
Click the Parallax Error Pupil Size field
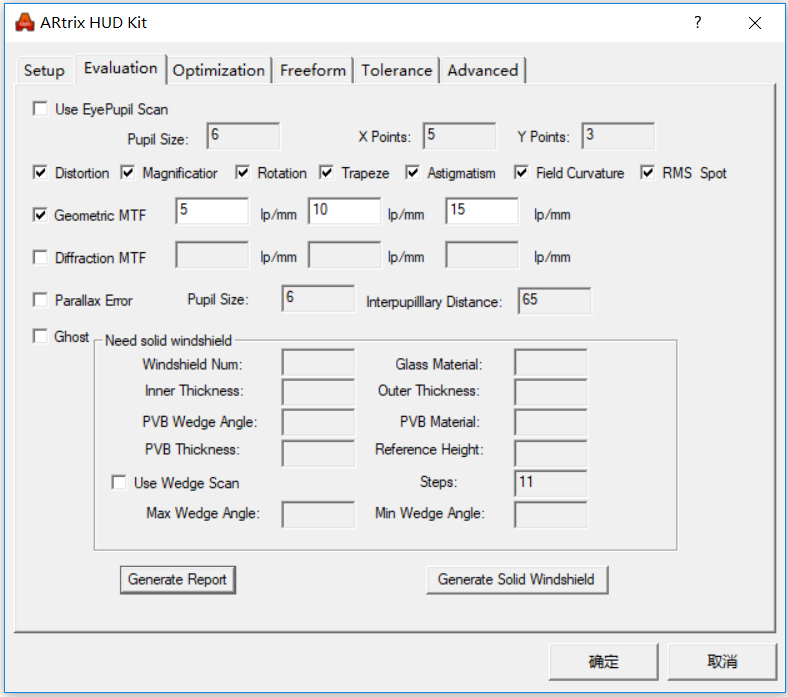(318, 298)
